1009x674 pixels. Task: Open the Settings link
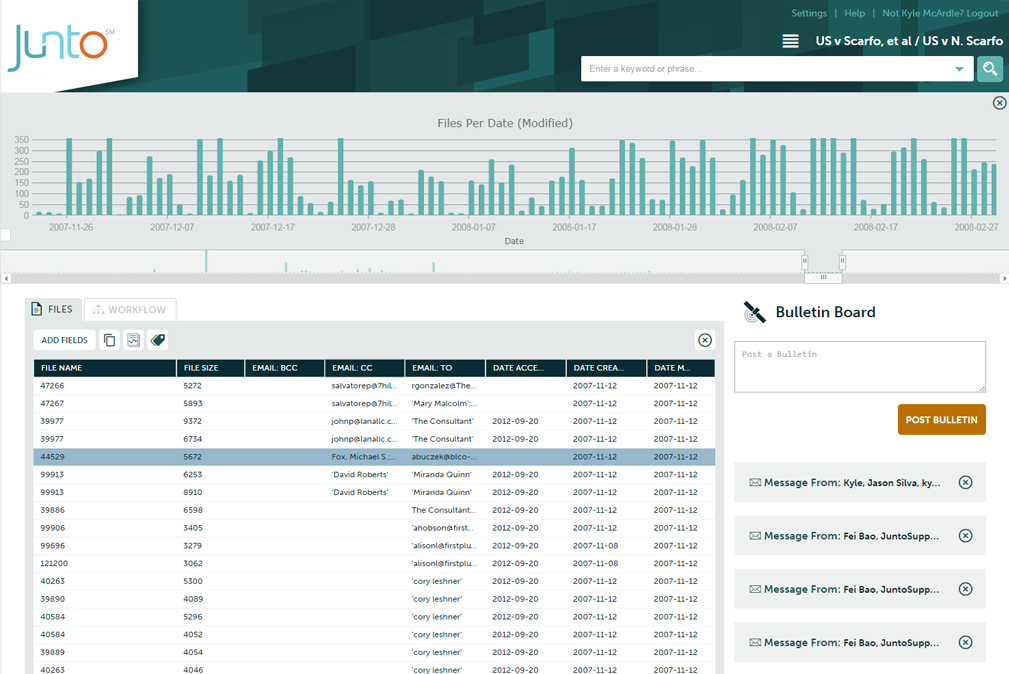click(809, 14)
